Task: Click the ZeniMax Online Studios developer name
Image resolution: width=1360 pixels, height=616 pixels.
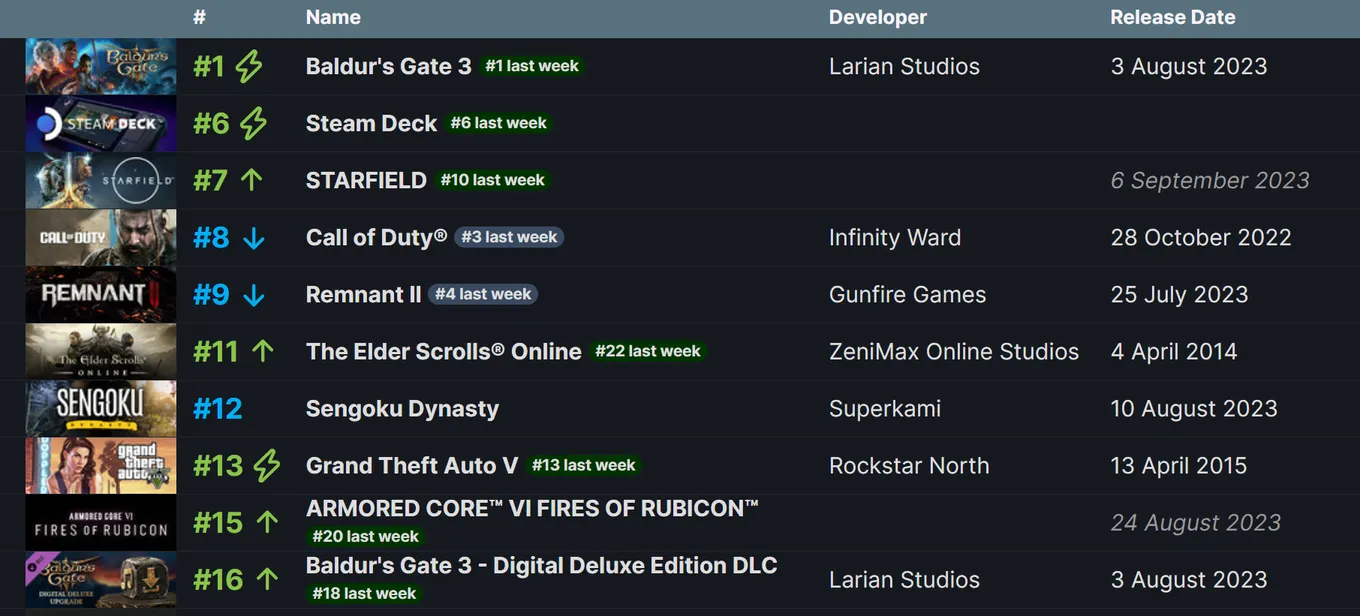Action: (954, 352)
